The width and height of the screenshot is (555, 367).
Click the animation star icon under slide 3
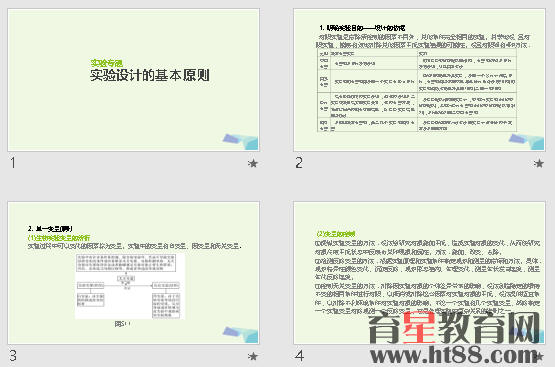[x=253, y=356]
